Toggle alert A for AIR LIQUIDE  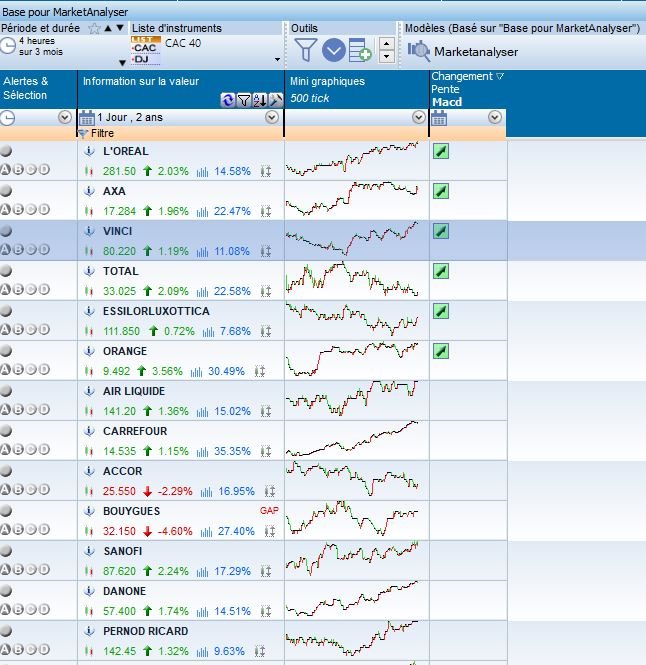click(x=5, y=409)
